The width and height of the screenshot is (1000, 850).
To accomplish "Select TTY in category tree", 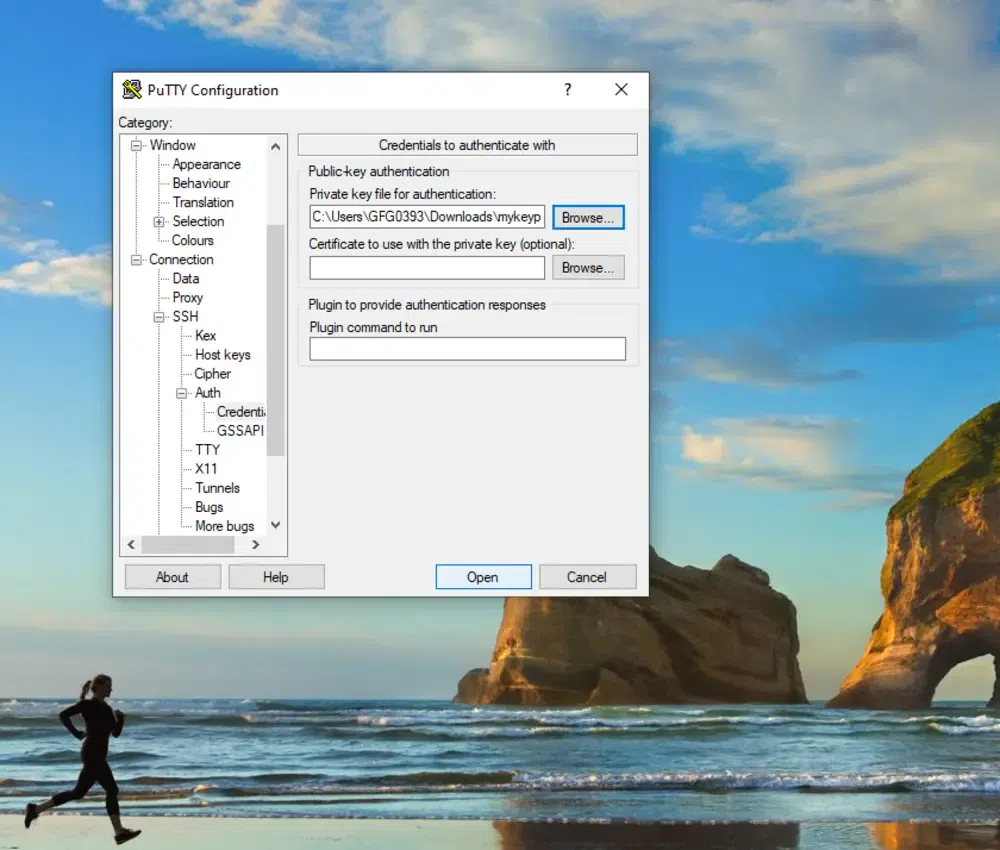I will [207, 450].
